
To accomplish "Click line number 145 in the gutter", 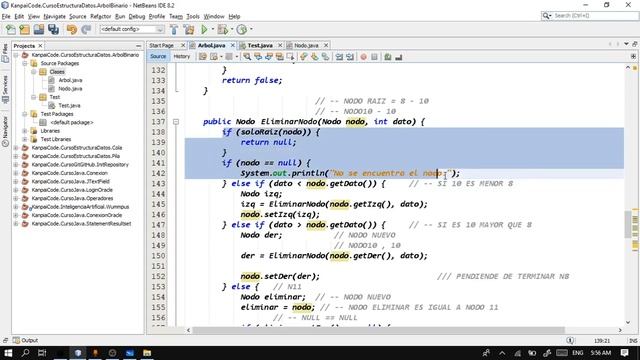I will coord(158,204).
